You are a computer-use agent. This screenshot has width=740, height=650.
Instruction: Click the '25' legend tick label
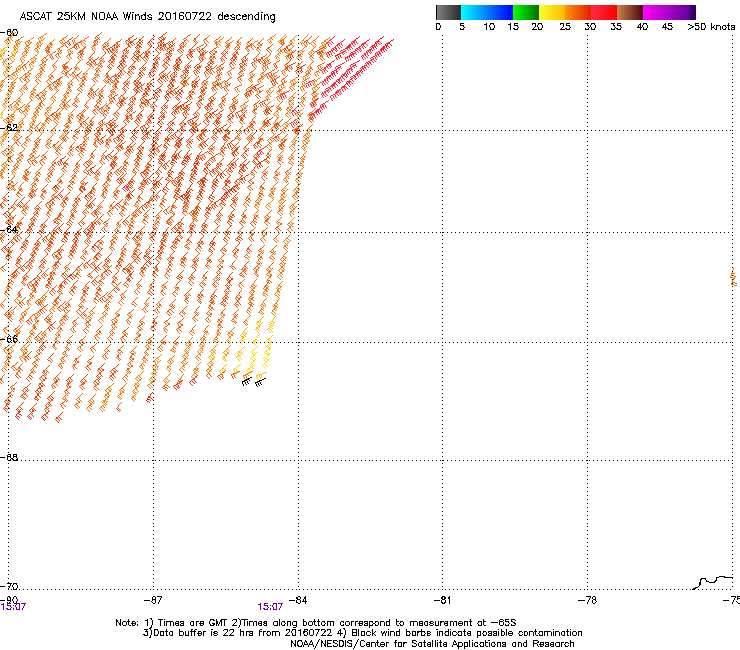[565, 27]
